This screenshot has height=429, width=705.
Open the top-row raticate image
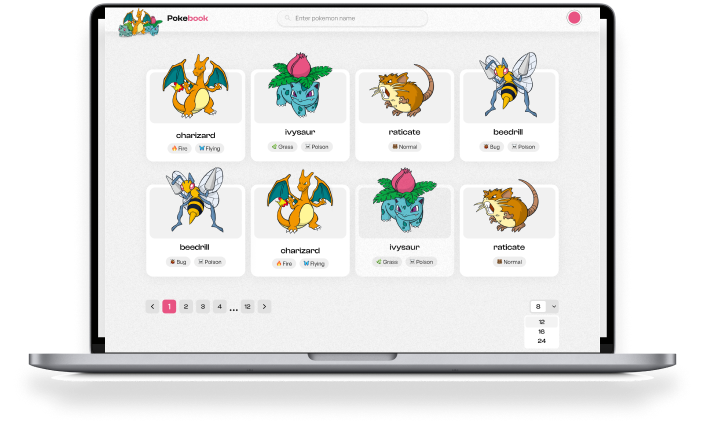click(402, 88)
